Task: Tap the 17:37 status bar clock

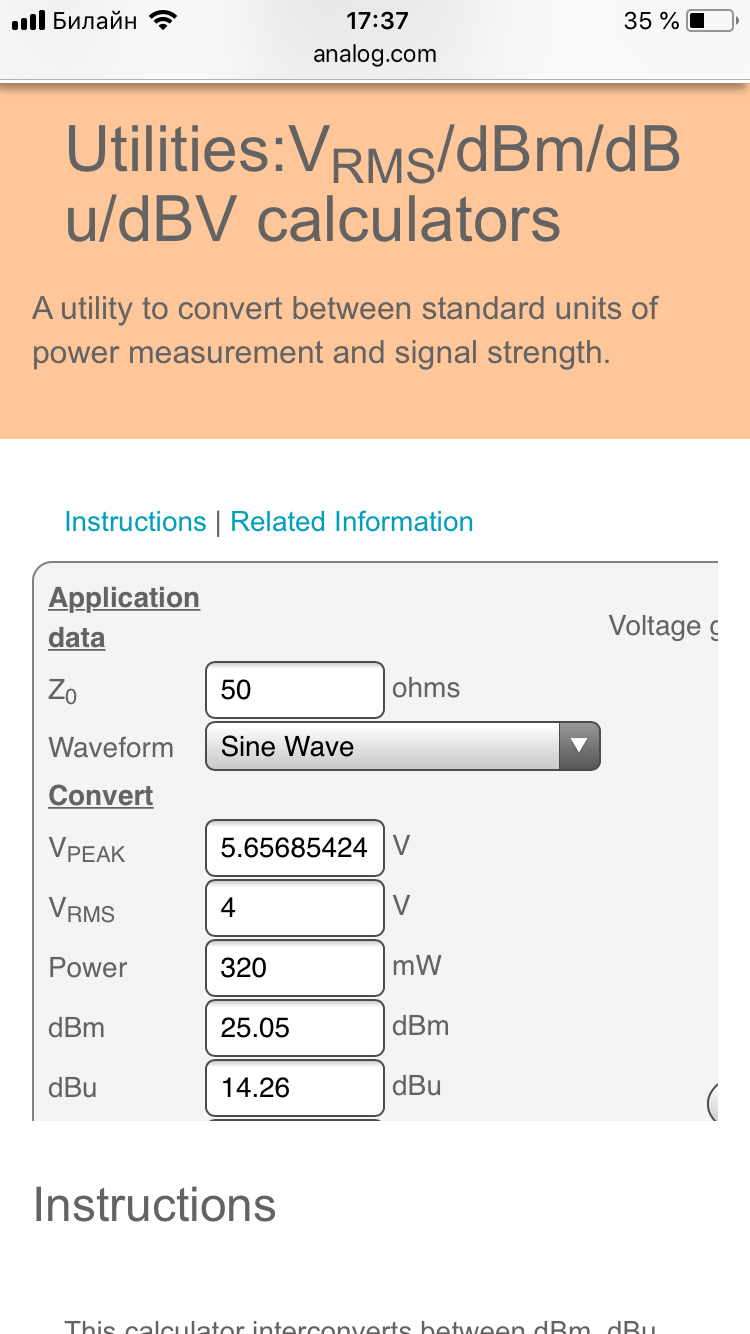Action: (x=376, y=20)
